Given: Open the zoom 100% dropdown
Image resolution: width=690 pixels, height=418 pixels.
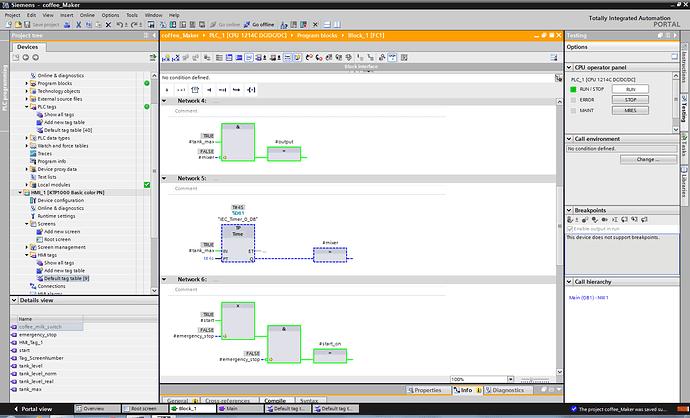Looking at the screenshot, I should pyautogui.click(x=510, y=379).
